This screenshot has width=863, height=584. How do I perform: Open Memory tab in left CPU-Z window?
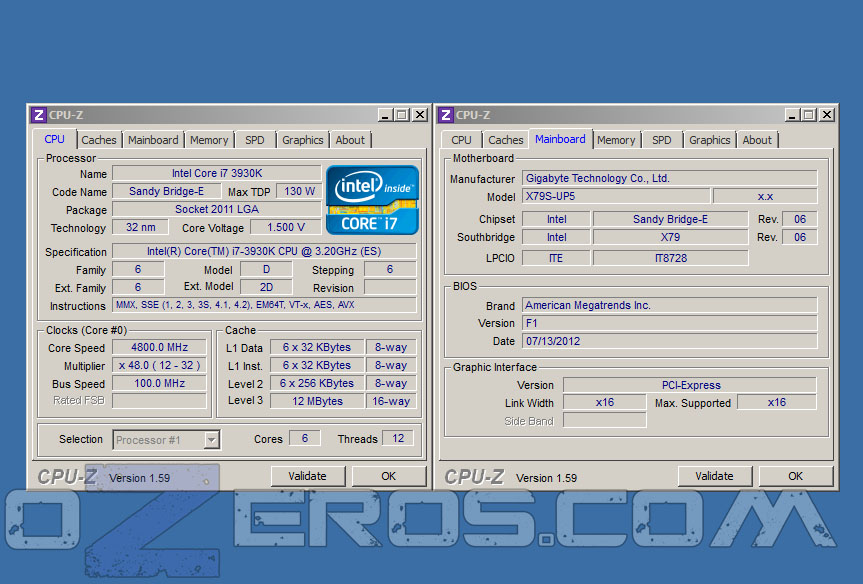(x=209, y=140)
